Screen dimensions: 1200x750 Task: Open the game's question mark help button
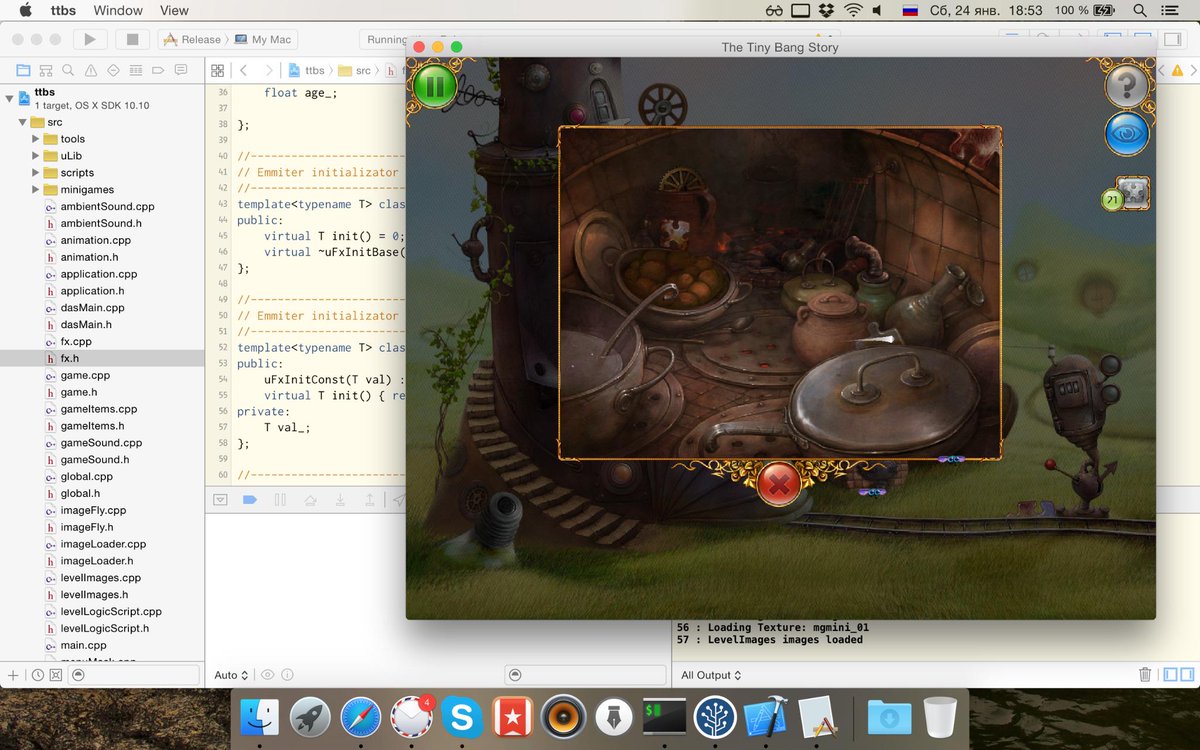[x=1127, y=86]
